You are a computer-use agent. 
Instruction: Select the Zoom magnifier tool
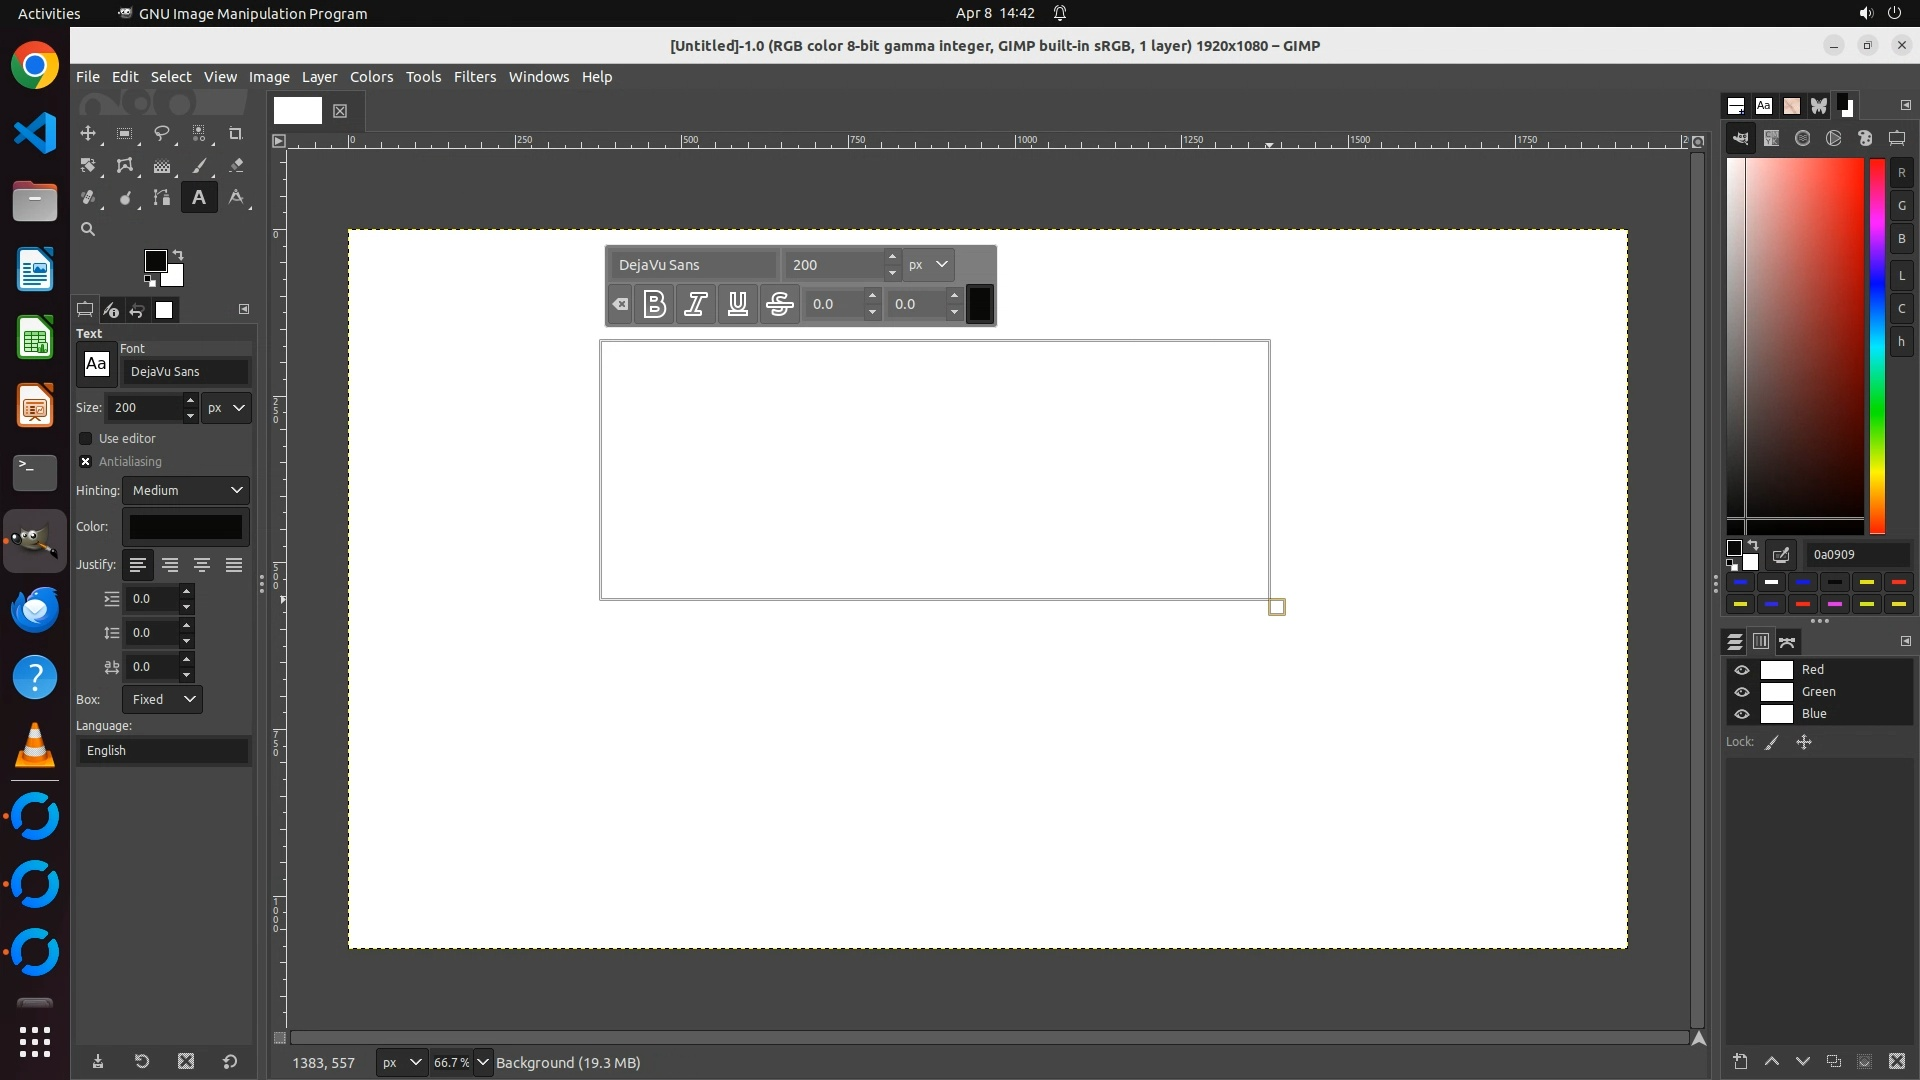pos(88,230)
